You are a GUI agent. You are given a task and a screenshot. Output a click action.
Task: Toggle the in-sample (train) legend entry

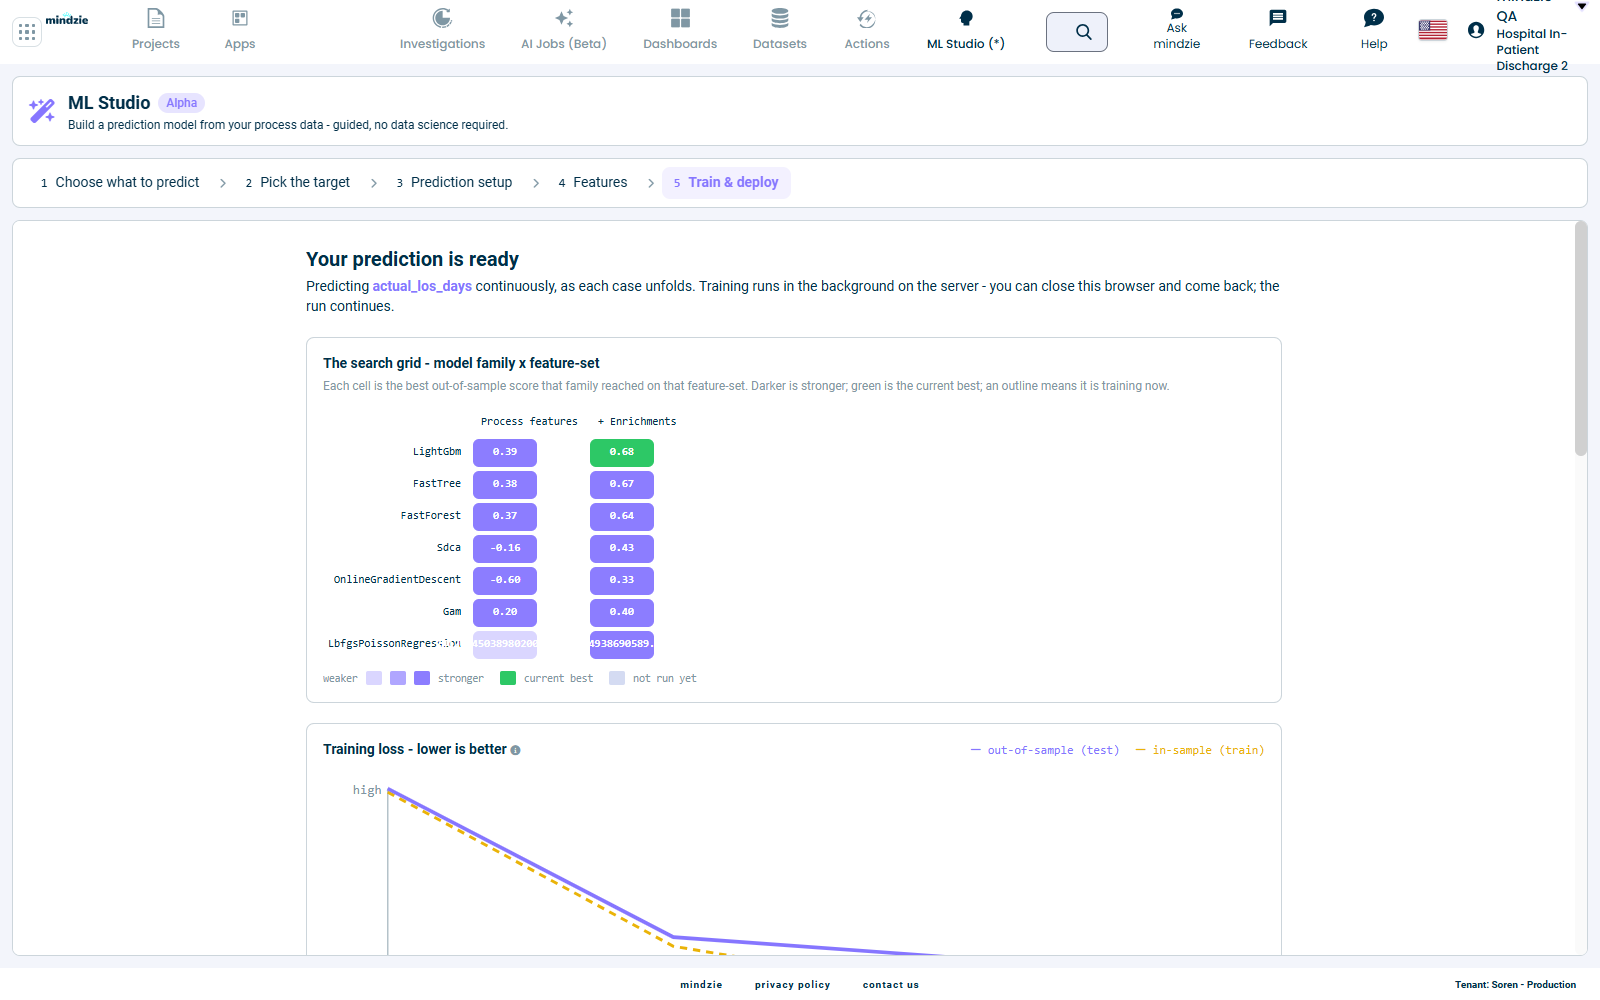[1200, 750]
